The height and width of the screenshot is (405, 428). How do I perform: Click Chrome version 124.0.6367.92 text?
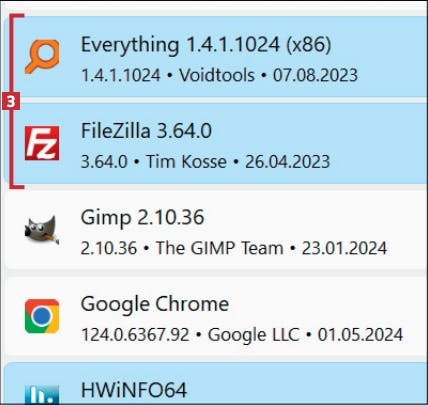click(x=135, y=335)
